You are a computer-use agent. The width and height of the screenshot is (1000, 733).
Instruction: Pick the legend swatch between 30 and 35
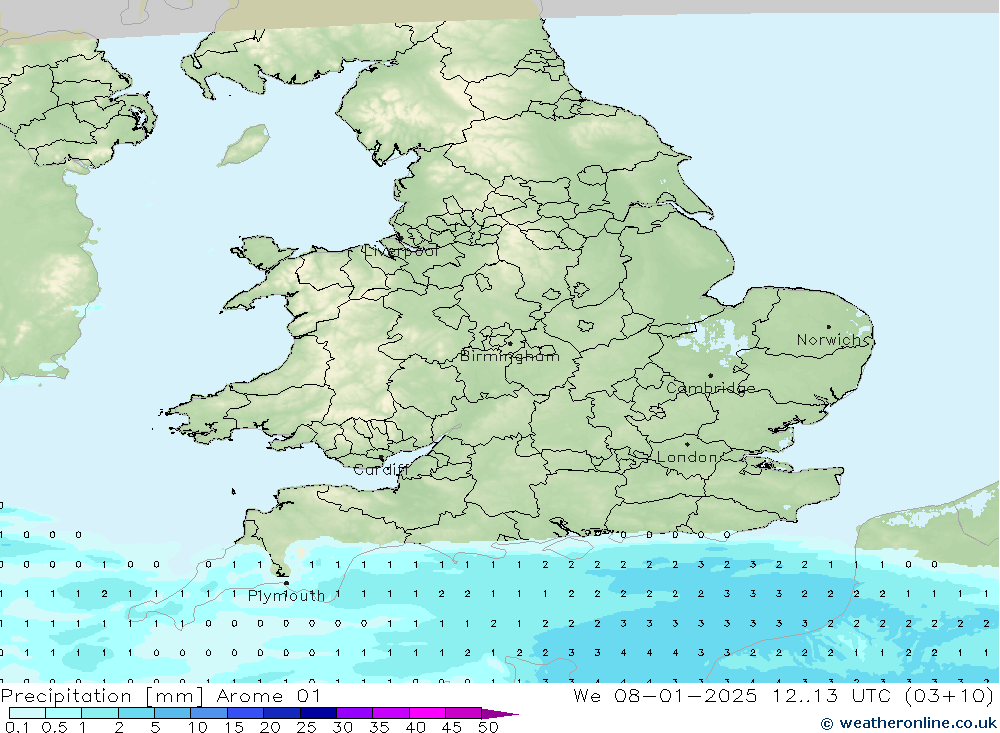point(355,713)
